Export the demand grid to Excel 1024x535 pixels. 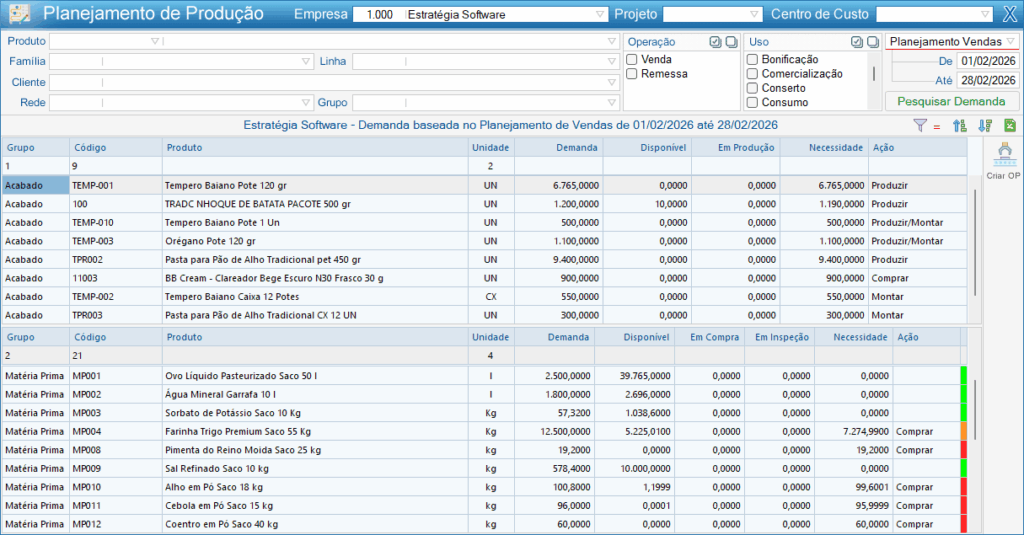1009,125
